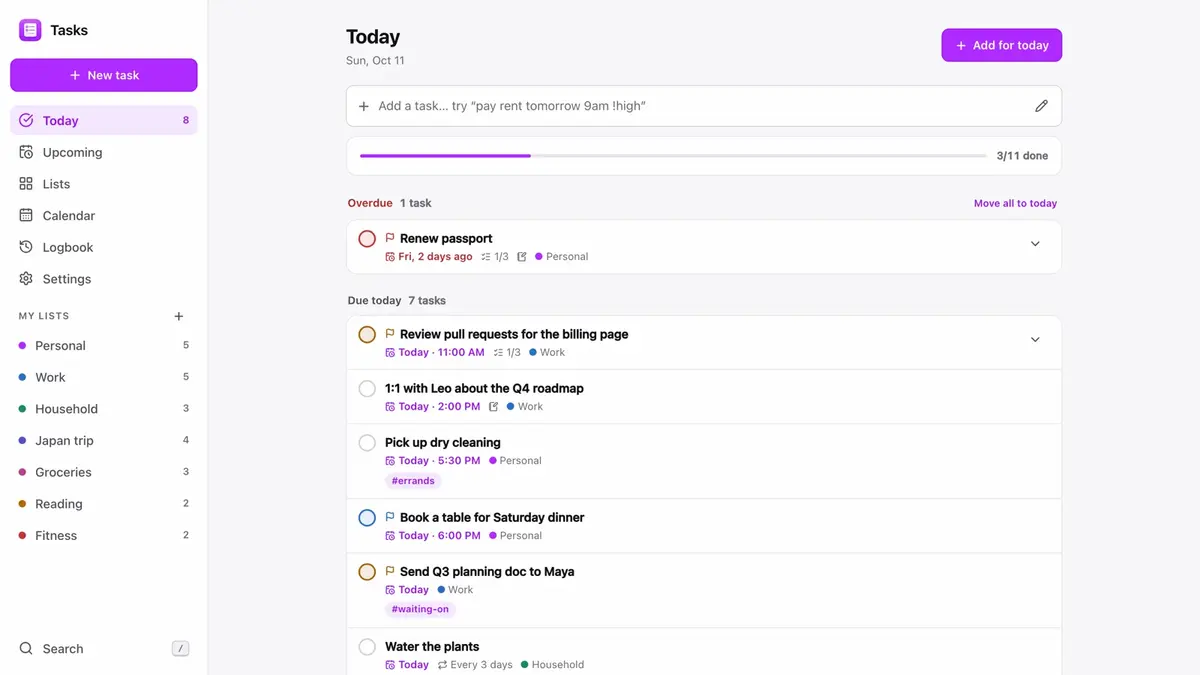Click the New task button

(x=104, y=75)
